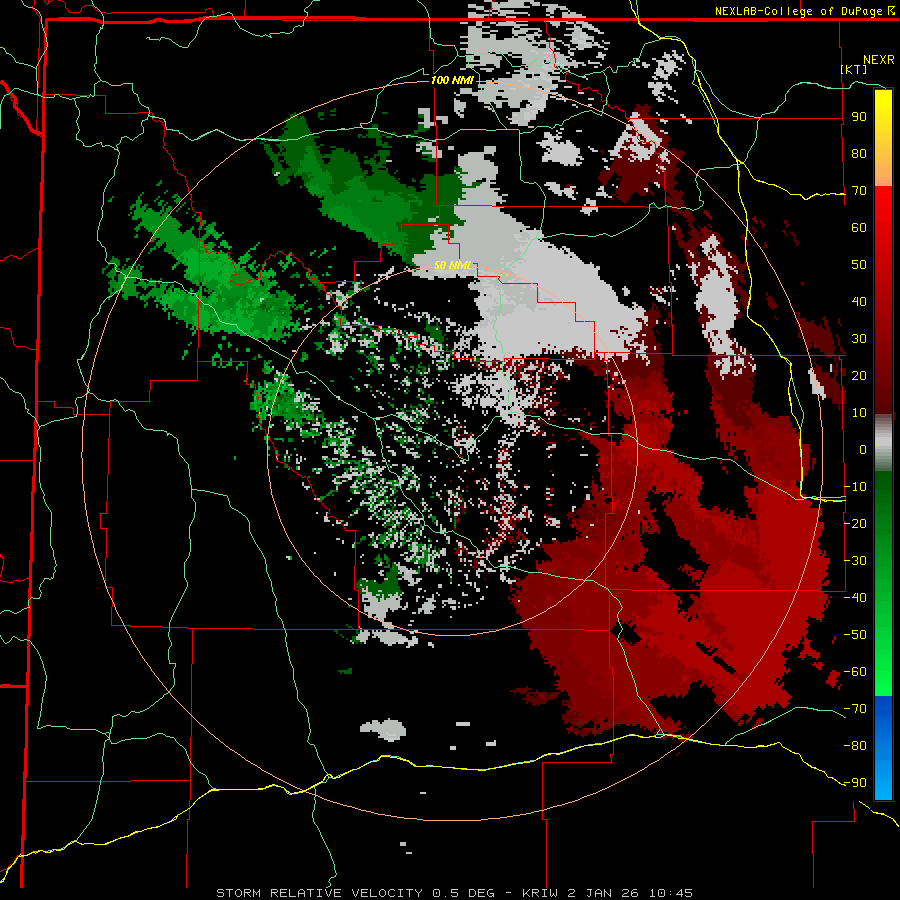Click the blue bottom segment of the color bar

pyautogui.click(x=883, y=747)
